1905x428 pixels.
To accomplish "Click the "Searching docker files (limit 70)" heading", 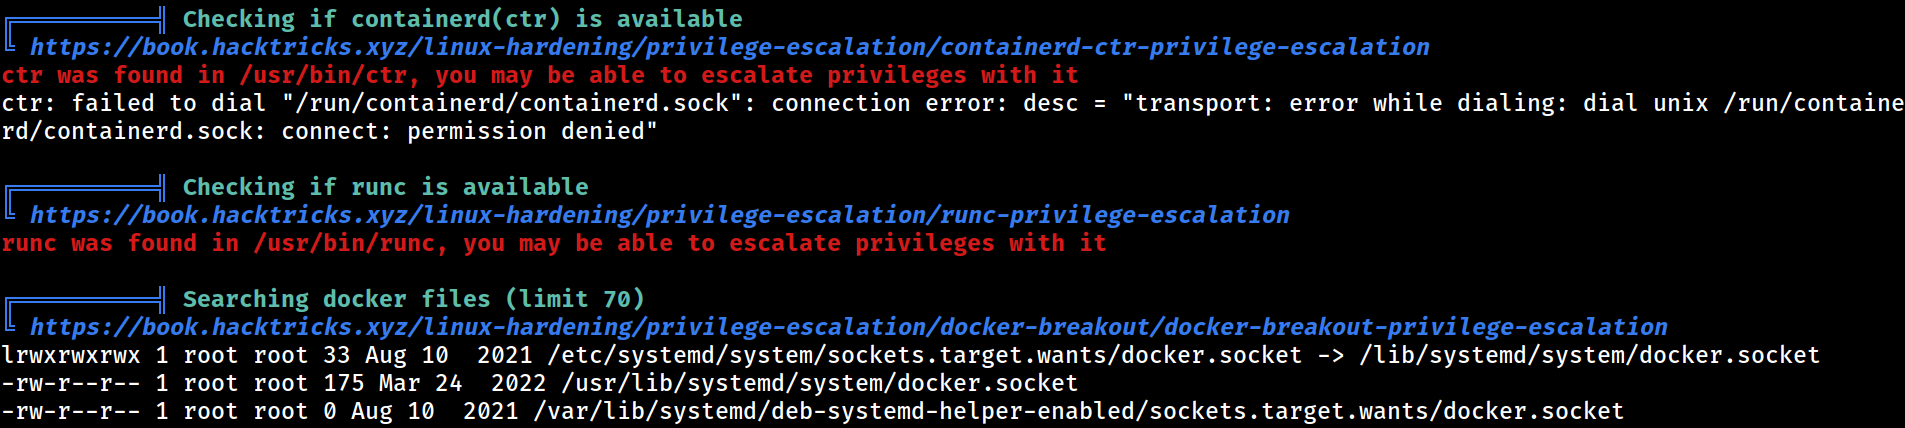I will pos(413,299).
